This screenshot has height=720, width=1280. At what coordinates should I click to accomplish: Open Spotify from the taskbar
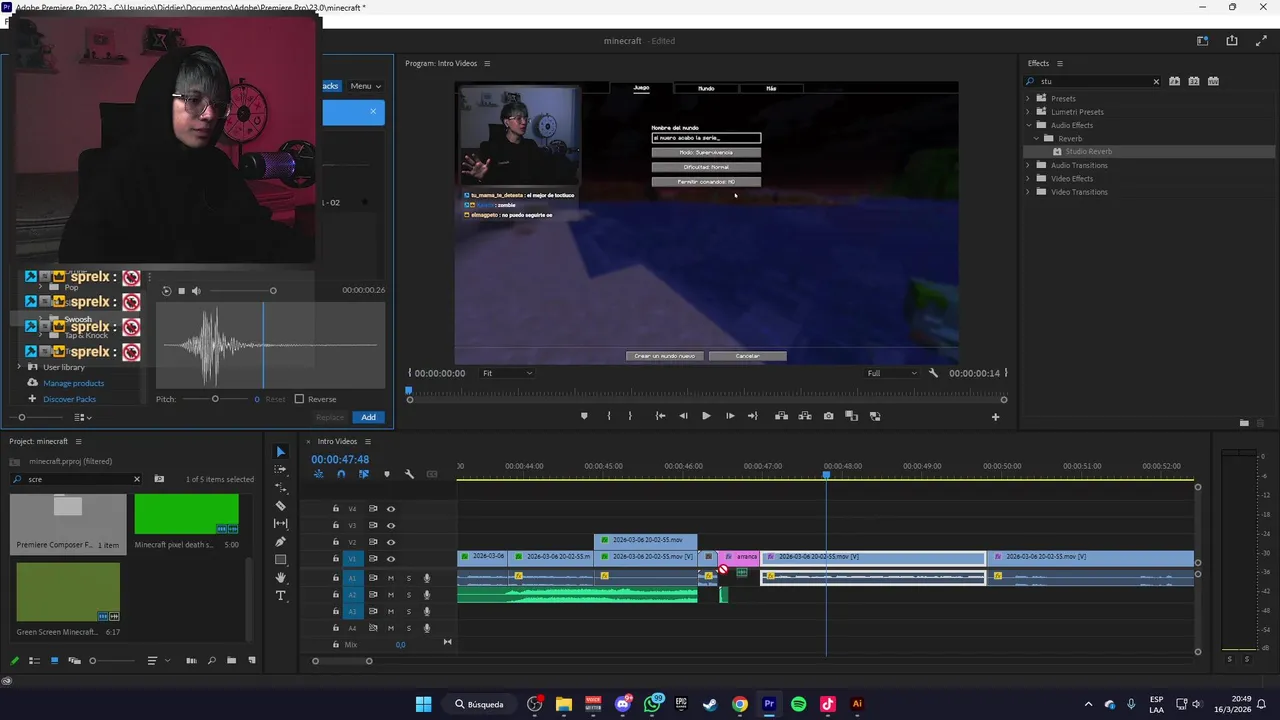[x=798, y=704]
